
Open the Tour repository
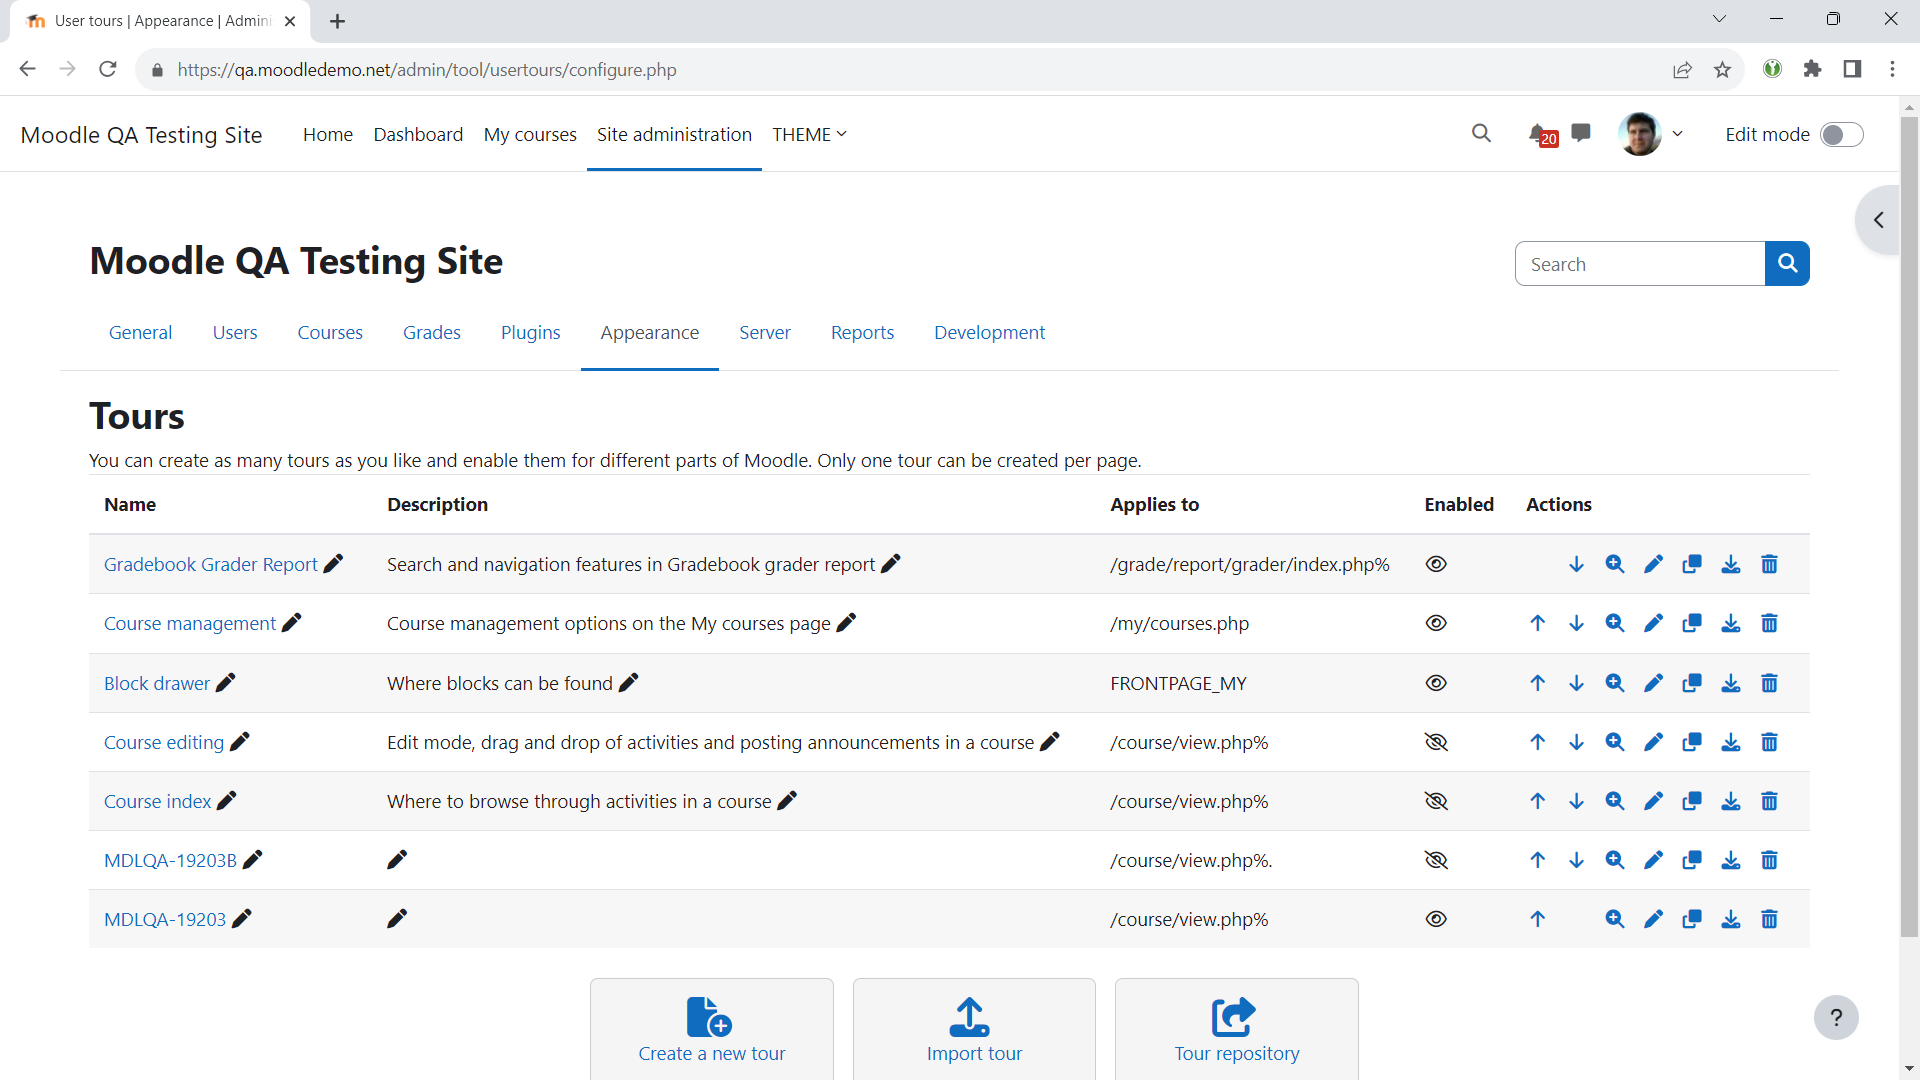coord(1237,1029)
